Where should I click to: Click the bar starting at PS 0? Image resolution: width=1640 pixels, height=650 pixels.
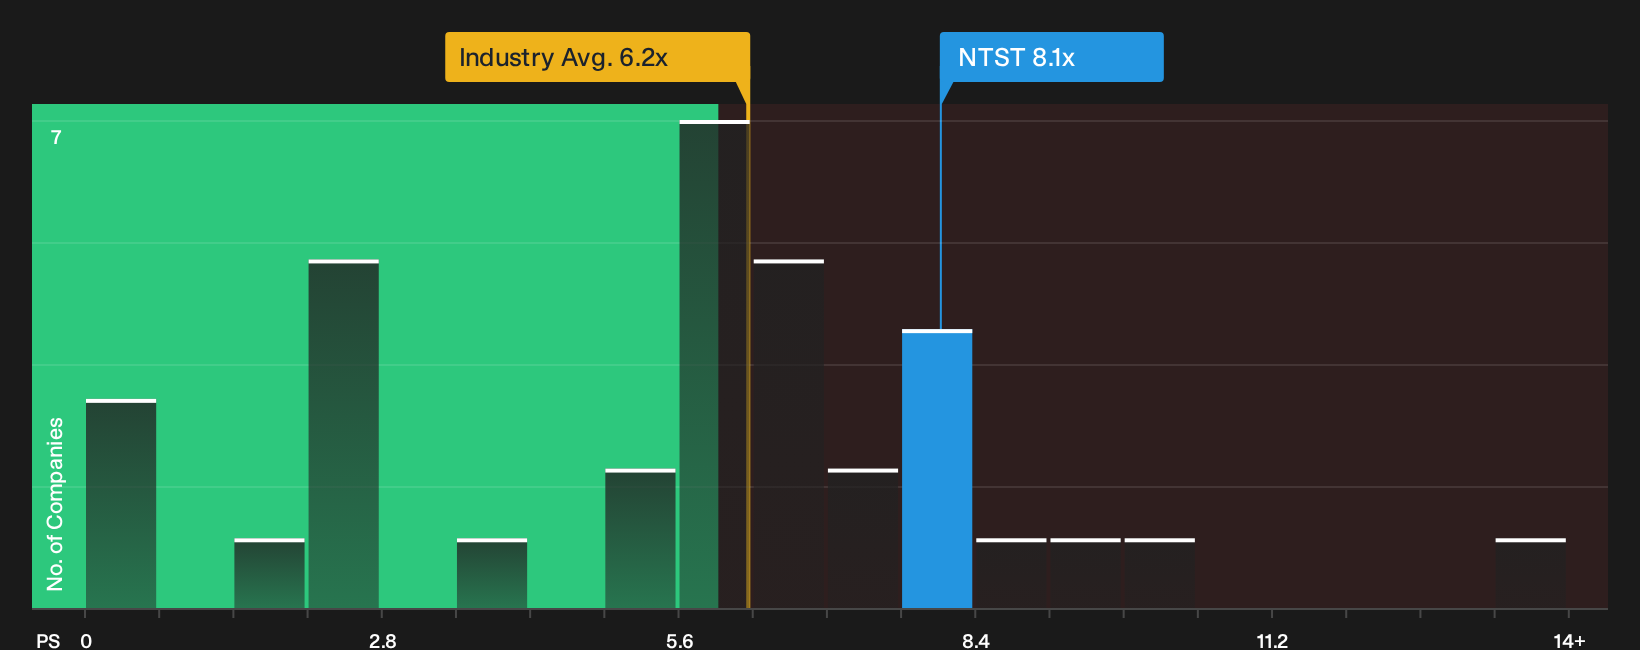[121, 504]
